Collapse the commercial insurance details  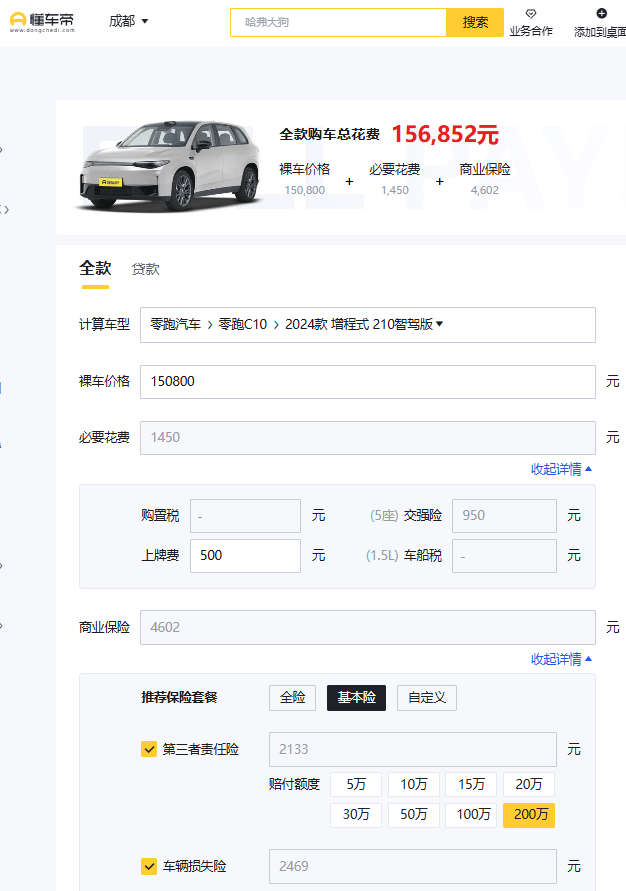(561, 659)
